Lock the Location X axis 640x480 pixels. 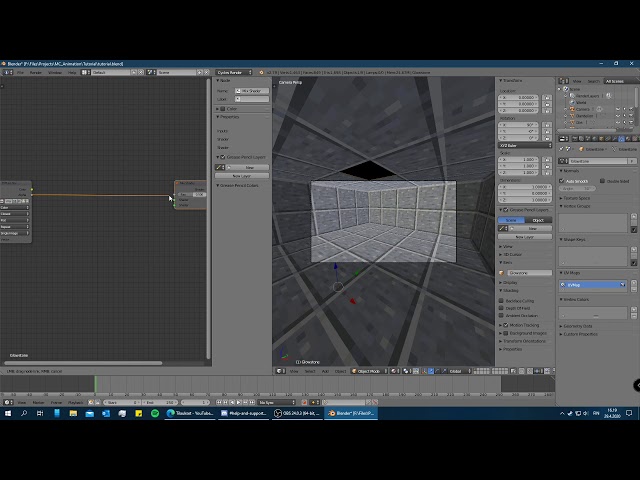click(x=547, y=98)
